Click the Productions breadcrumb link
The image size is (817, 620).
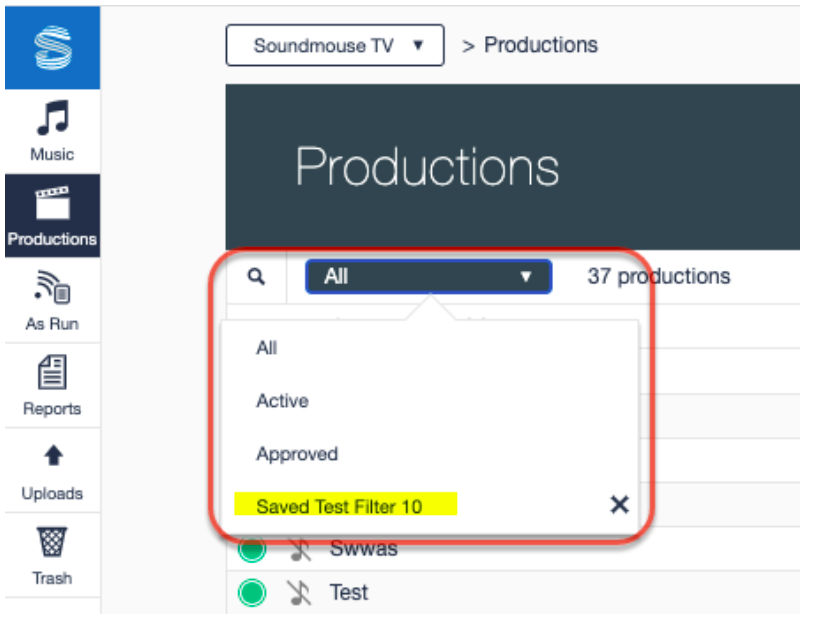tap(541, 45)
